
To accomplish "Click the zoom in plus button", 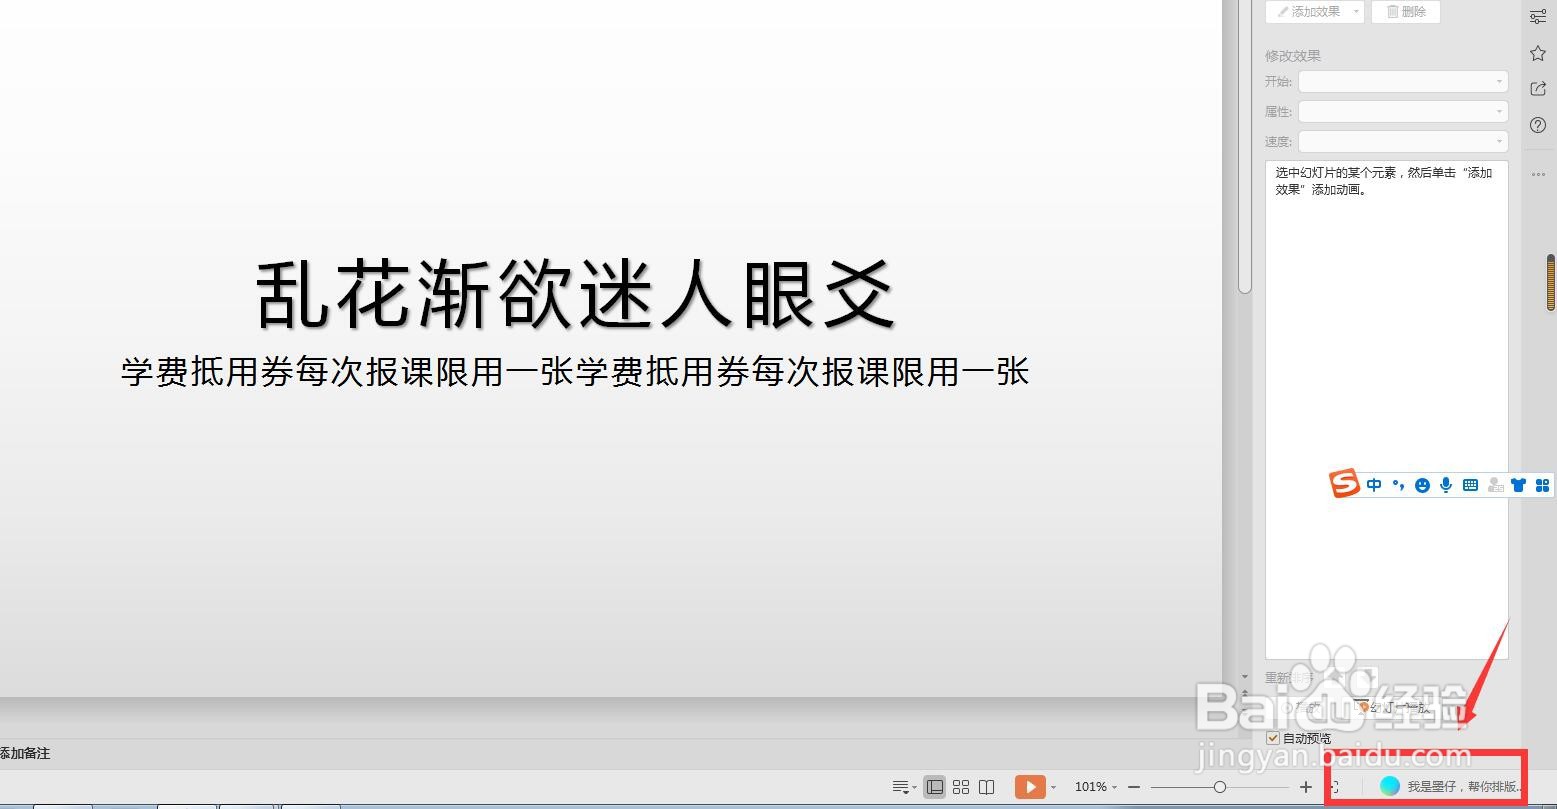I will point(1306,787).
